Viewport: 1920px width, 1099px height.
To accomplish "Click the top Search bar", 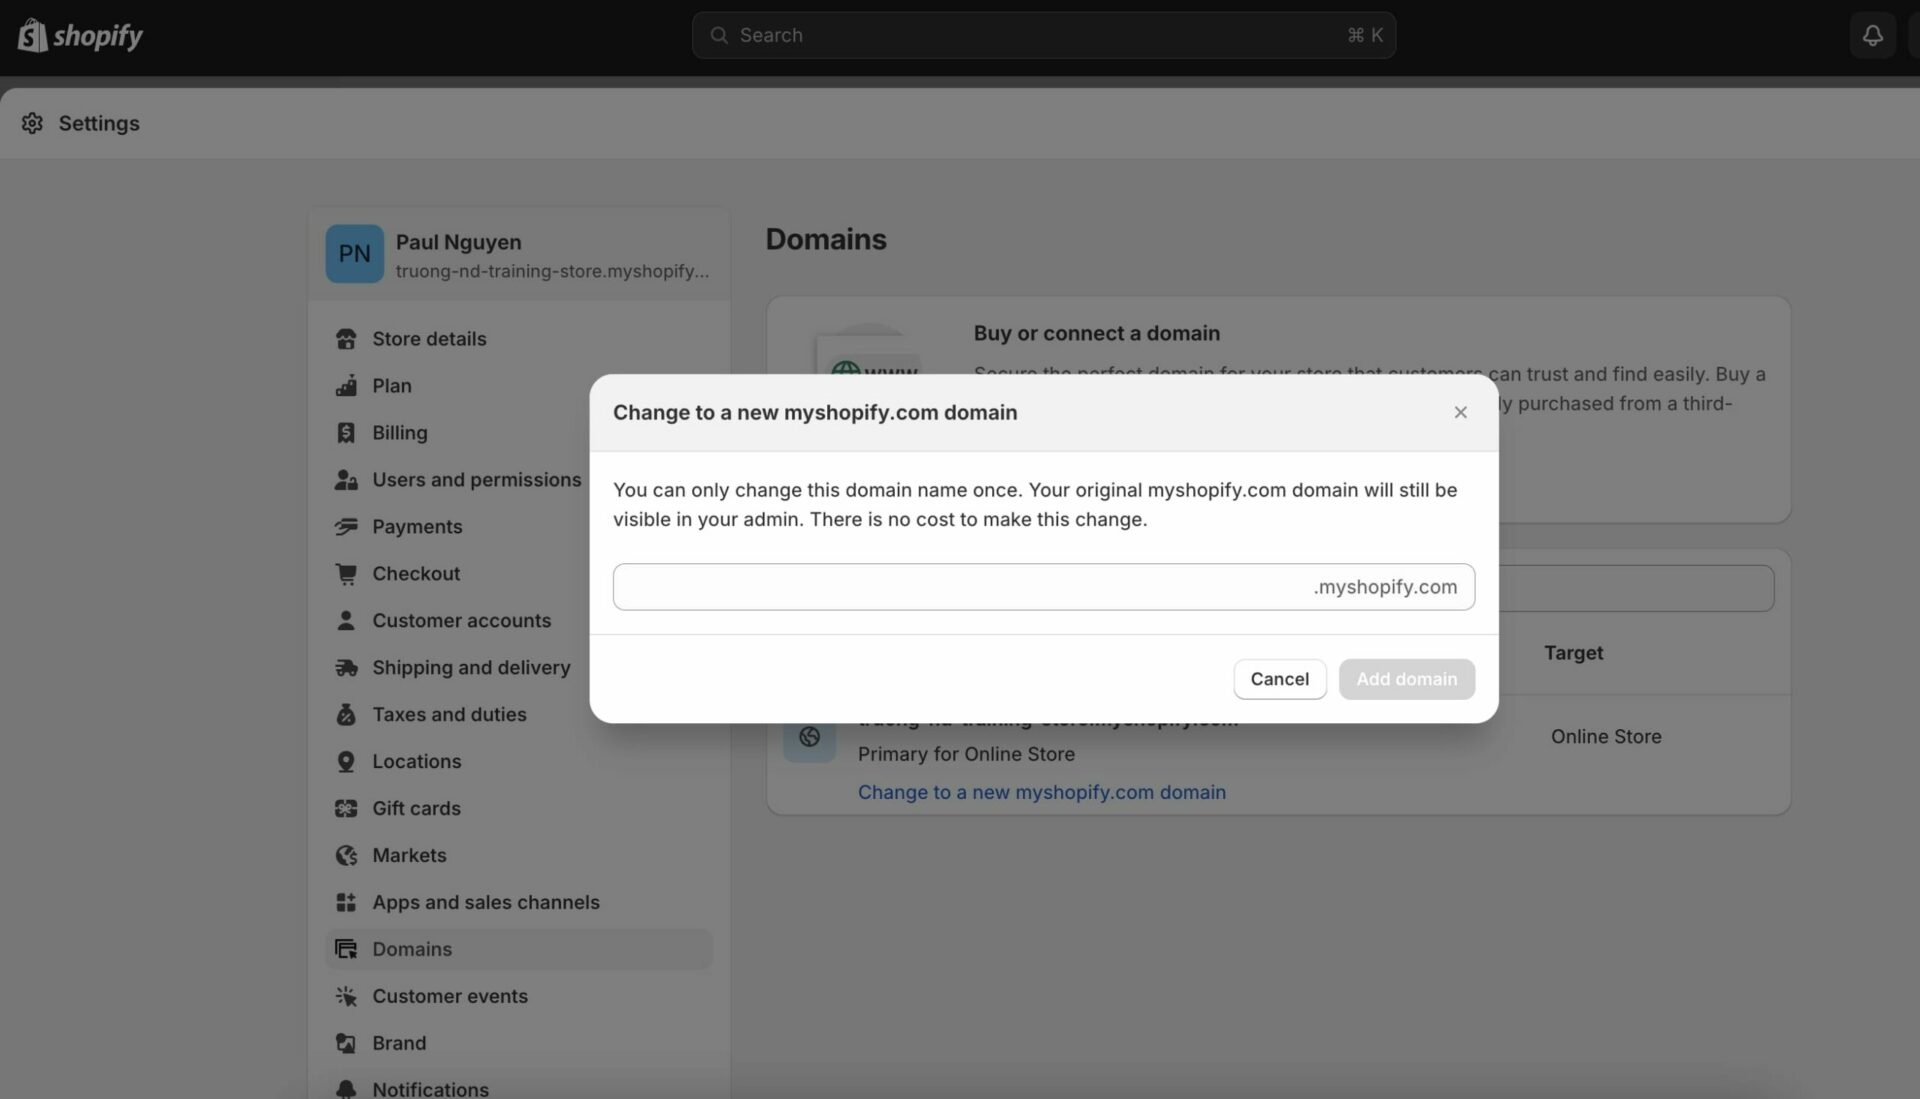I will coord(1043,35).
